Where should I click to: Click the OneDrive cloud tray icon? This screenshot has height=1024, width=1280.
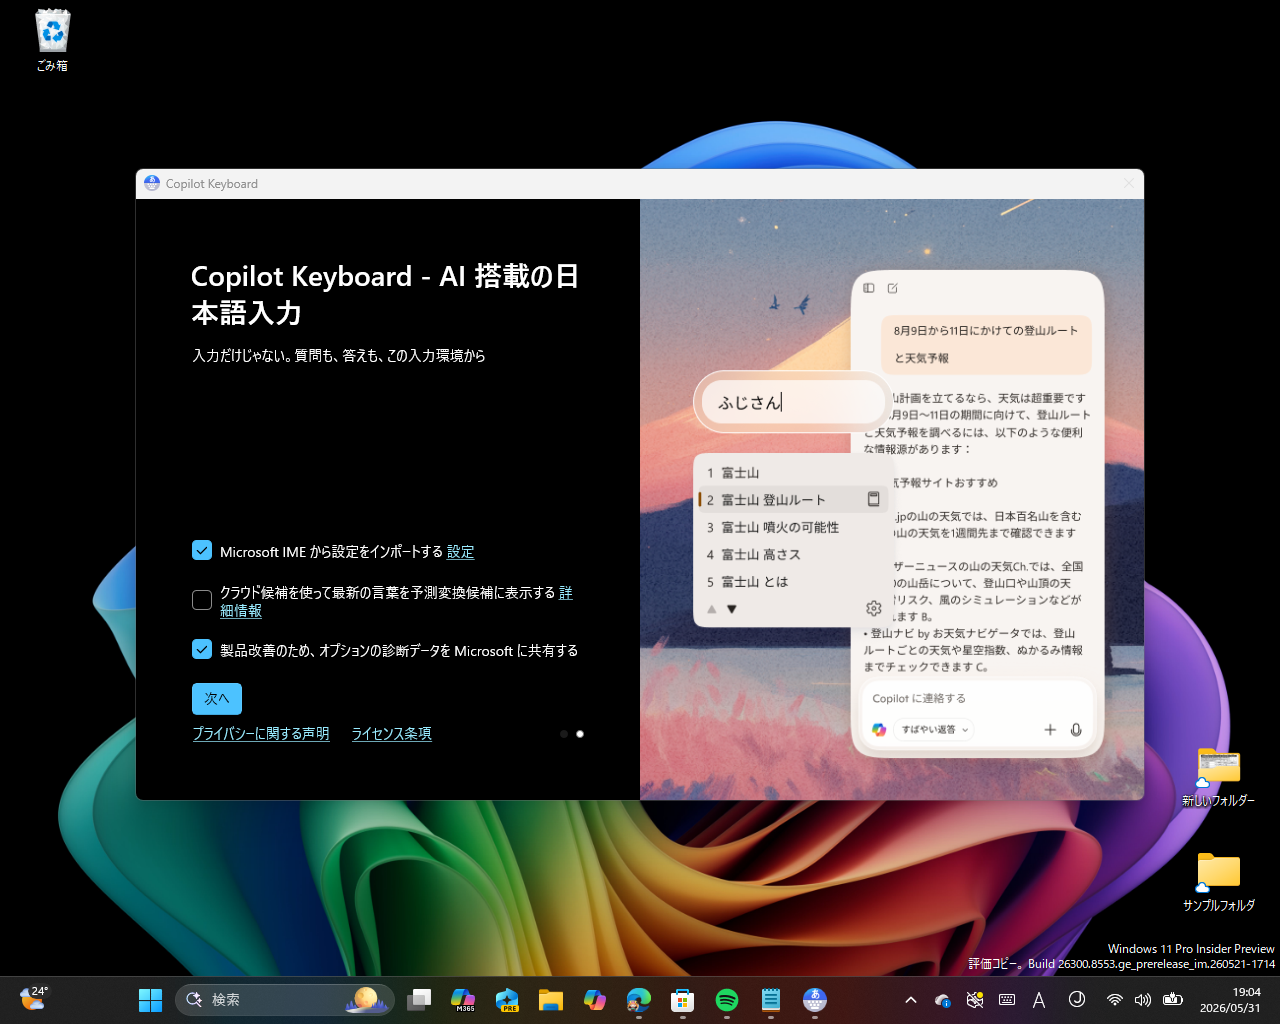click(x=943, y=999)
